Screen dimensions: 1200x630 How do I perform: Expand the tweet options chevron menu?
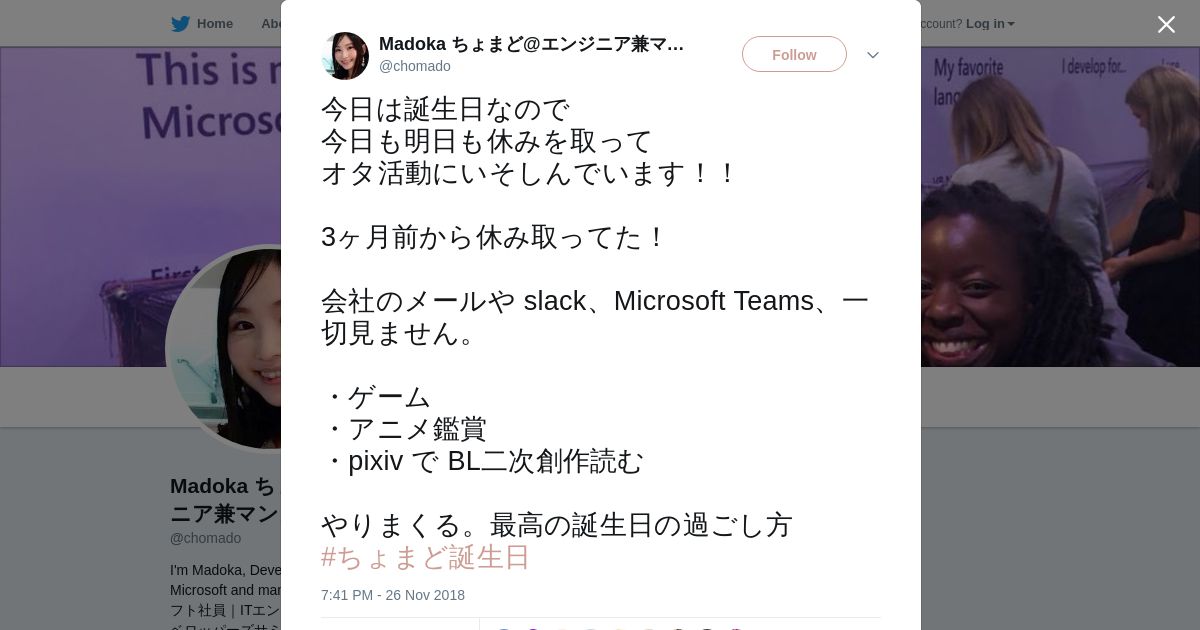[872, 55]
